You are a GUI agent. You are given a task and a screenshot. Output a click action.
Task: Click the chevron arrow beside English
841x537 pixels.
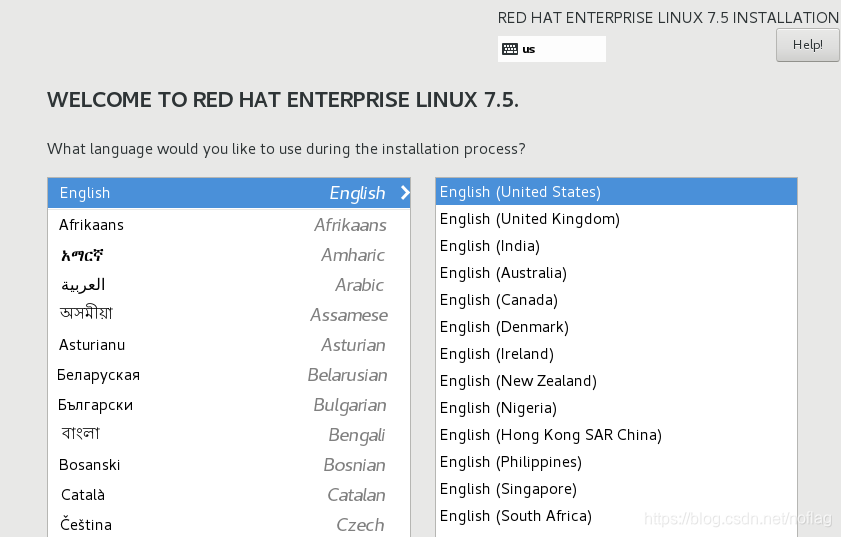pos(405,193)
